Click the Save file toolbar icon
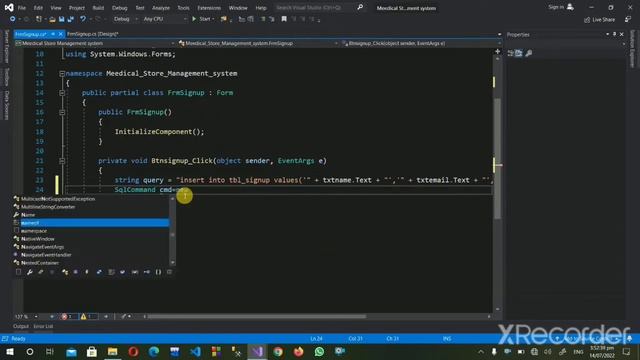The image size is (640, 360). pyautogui.click(x=61, y=19)
